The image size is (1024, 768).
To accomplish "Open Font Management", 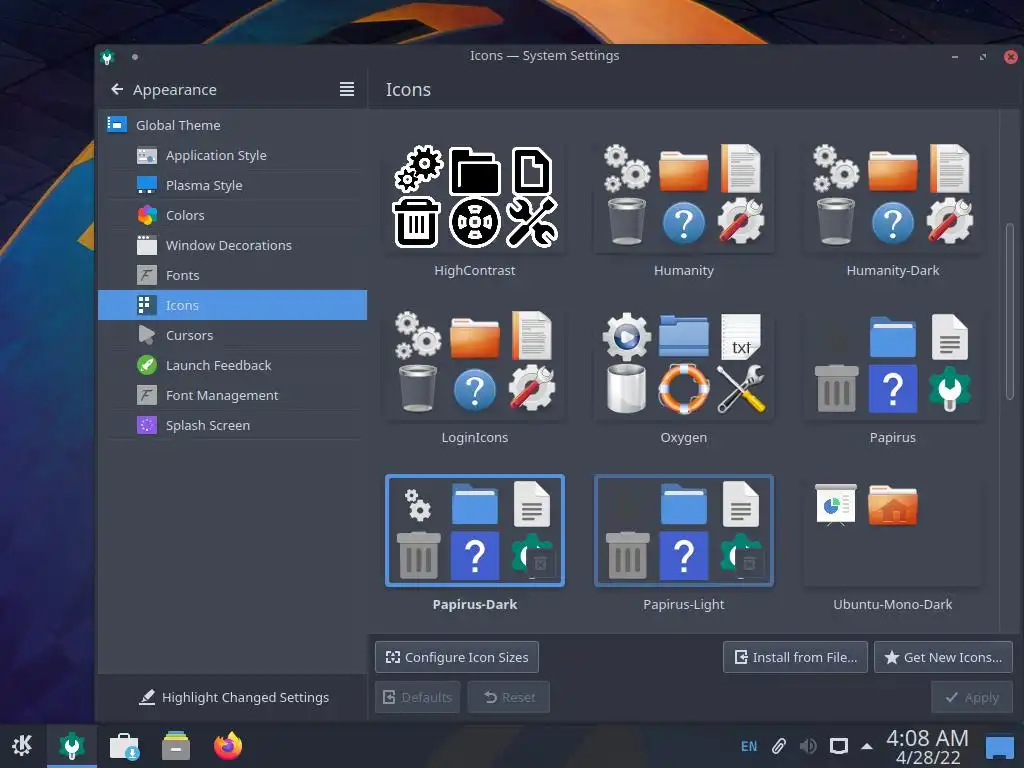I will pos(232,395).
